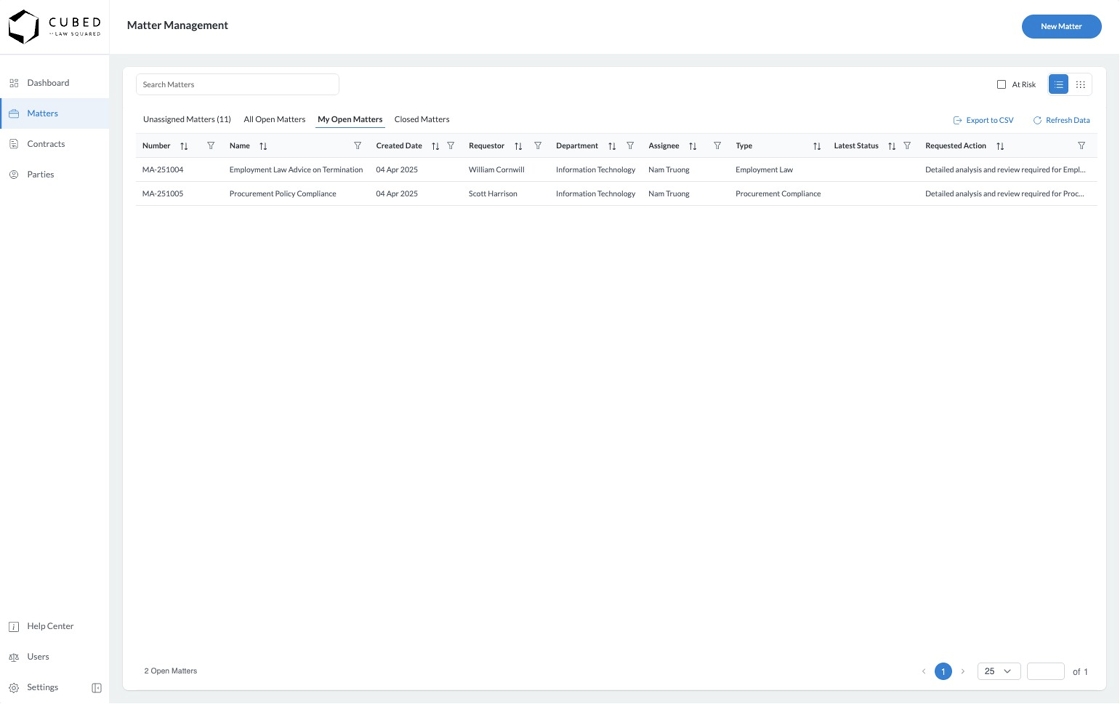1120x704 pixels.
Task: Select My Open Matters tab
Action: click(350, 119)
